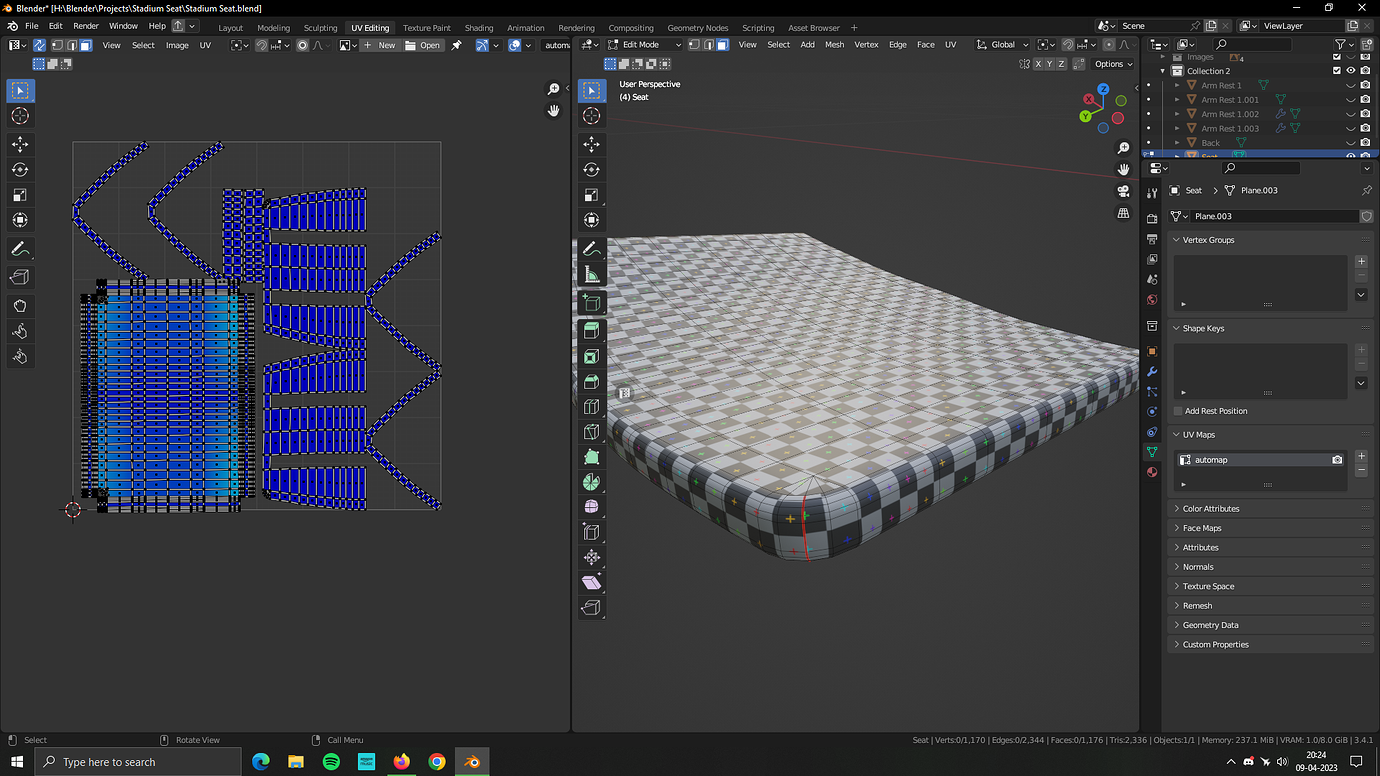Open the Modifier properties tab
Image resolution: width=1380 pixels, height=776 pixels.
[x=1152, y=371]
